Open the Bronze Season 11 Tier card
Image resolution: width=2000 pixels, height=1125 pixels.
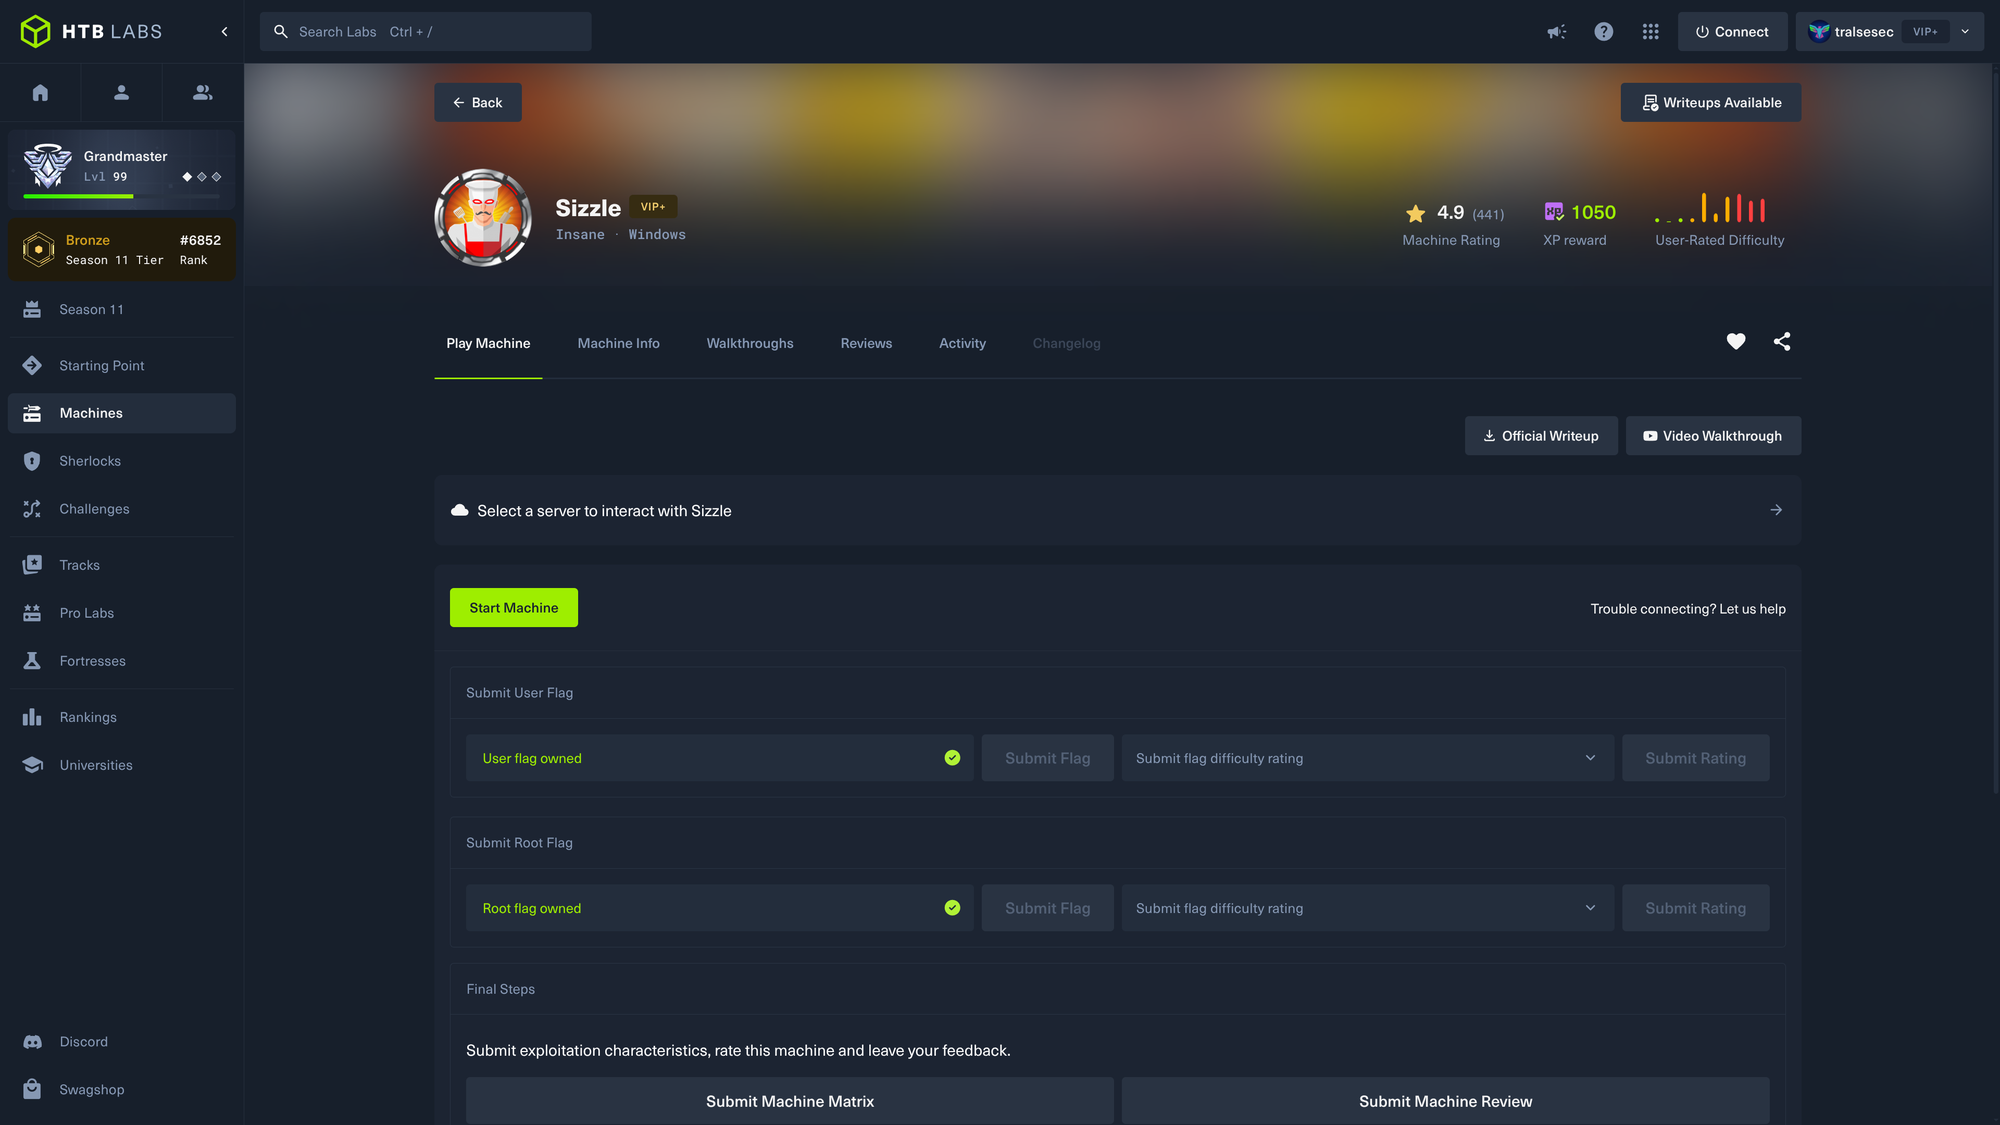[122, 250]
